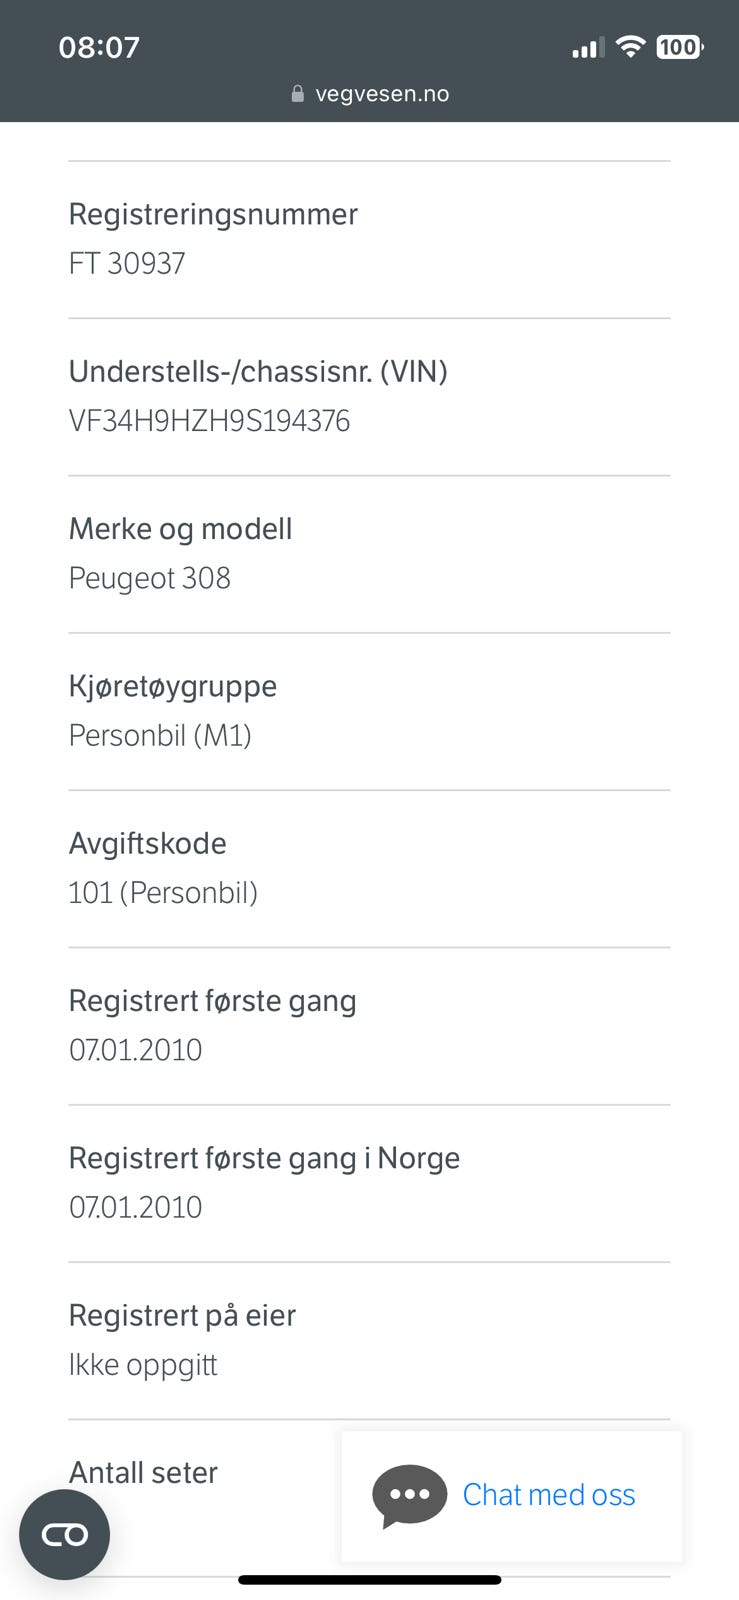Screen dimensions: 739x1600
Task: Tap the battery indicator showing 100
Action: click(x=679, y=47)
